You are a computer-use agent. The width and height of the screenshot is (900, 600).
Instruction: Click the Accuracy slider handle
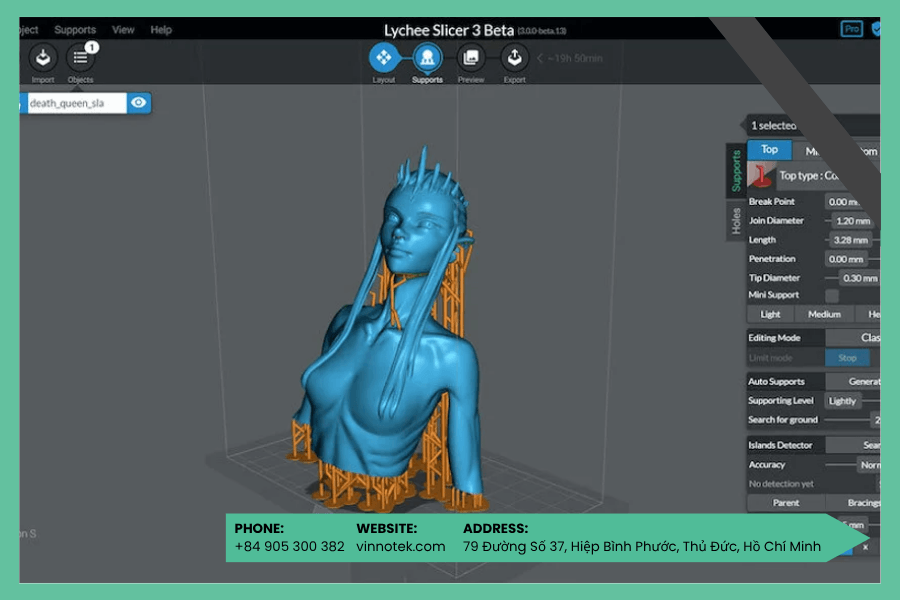869,464
